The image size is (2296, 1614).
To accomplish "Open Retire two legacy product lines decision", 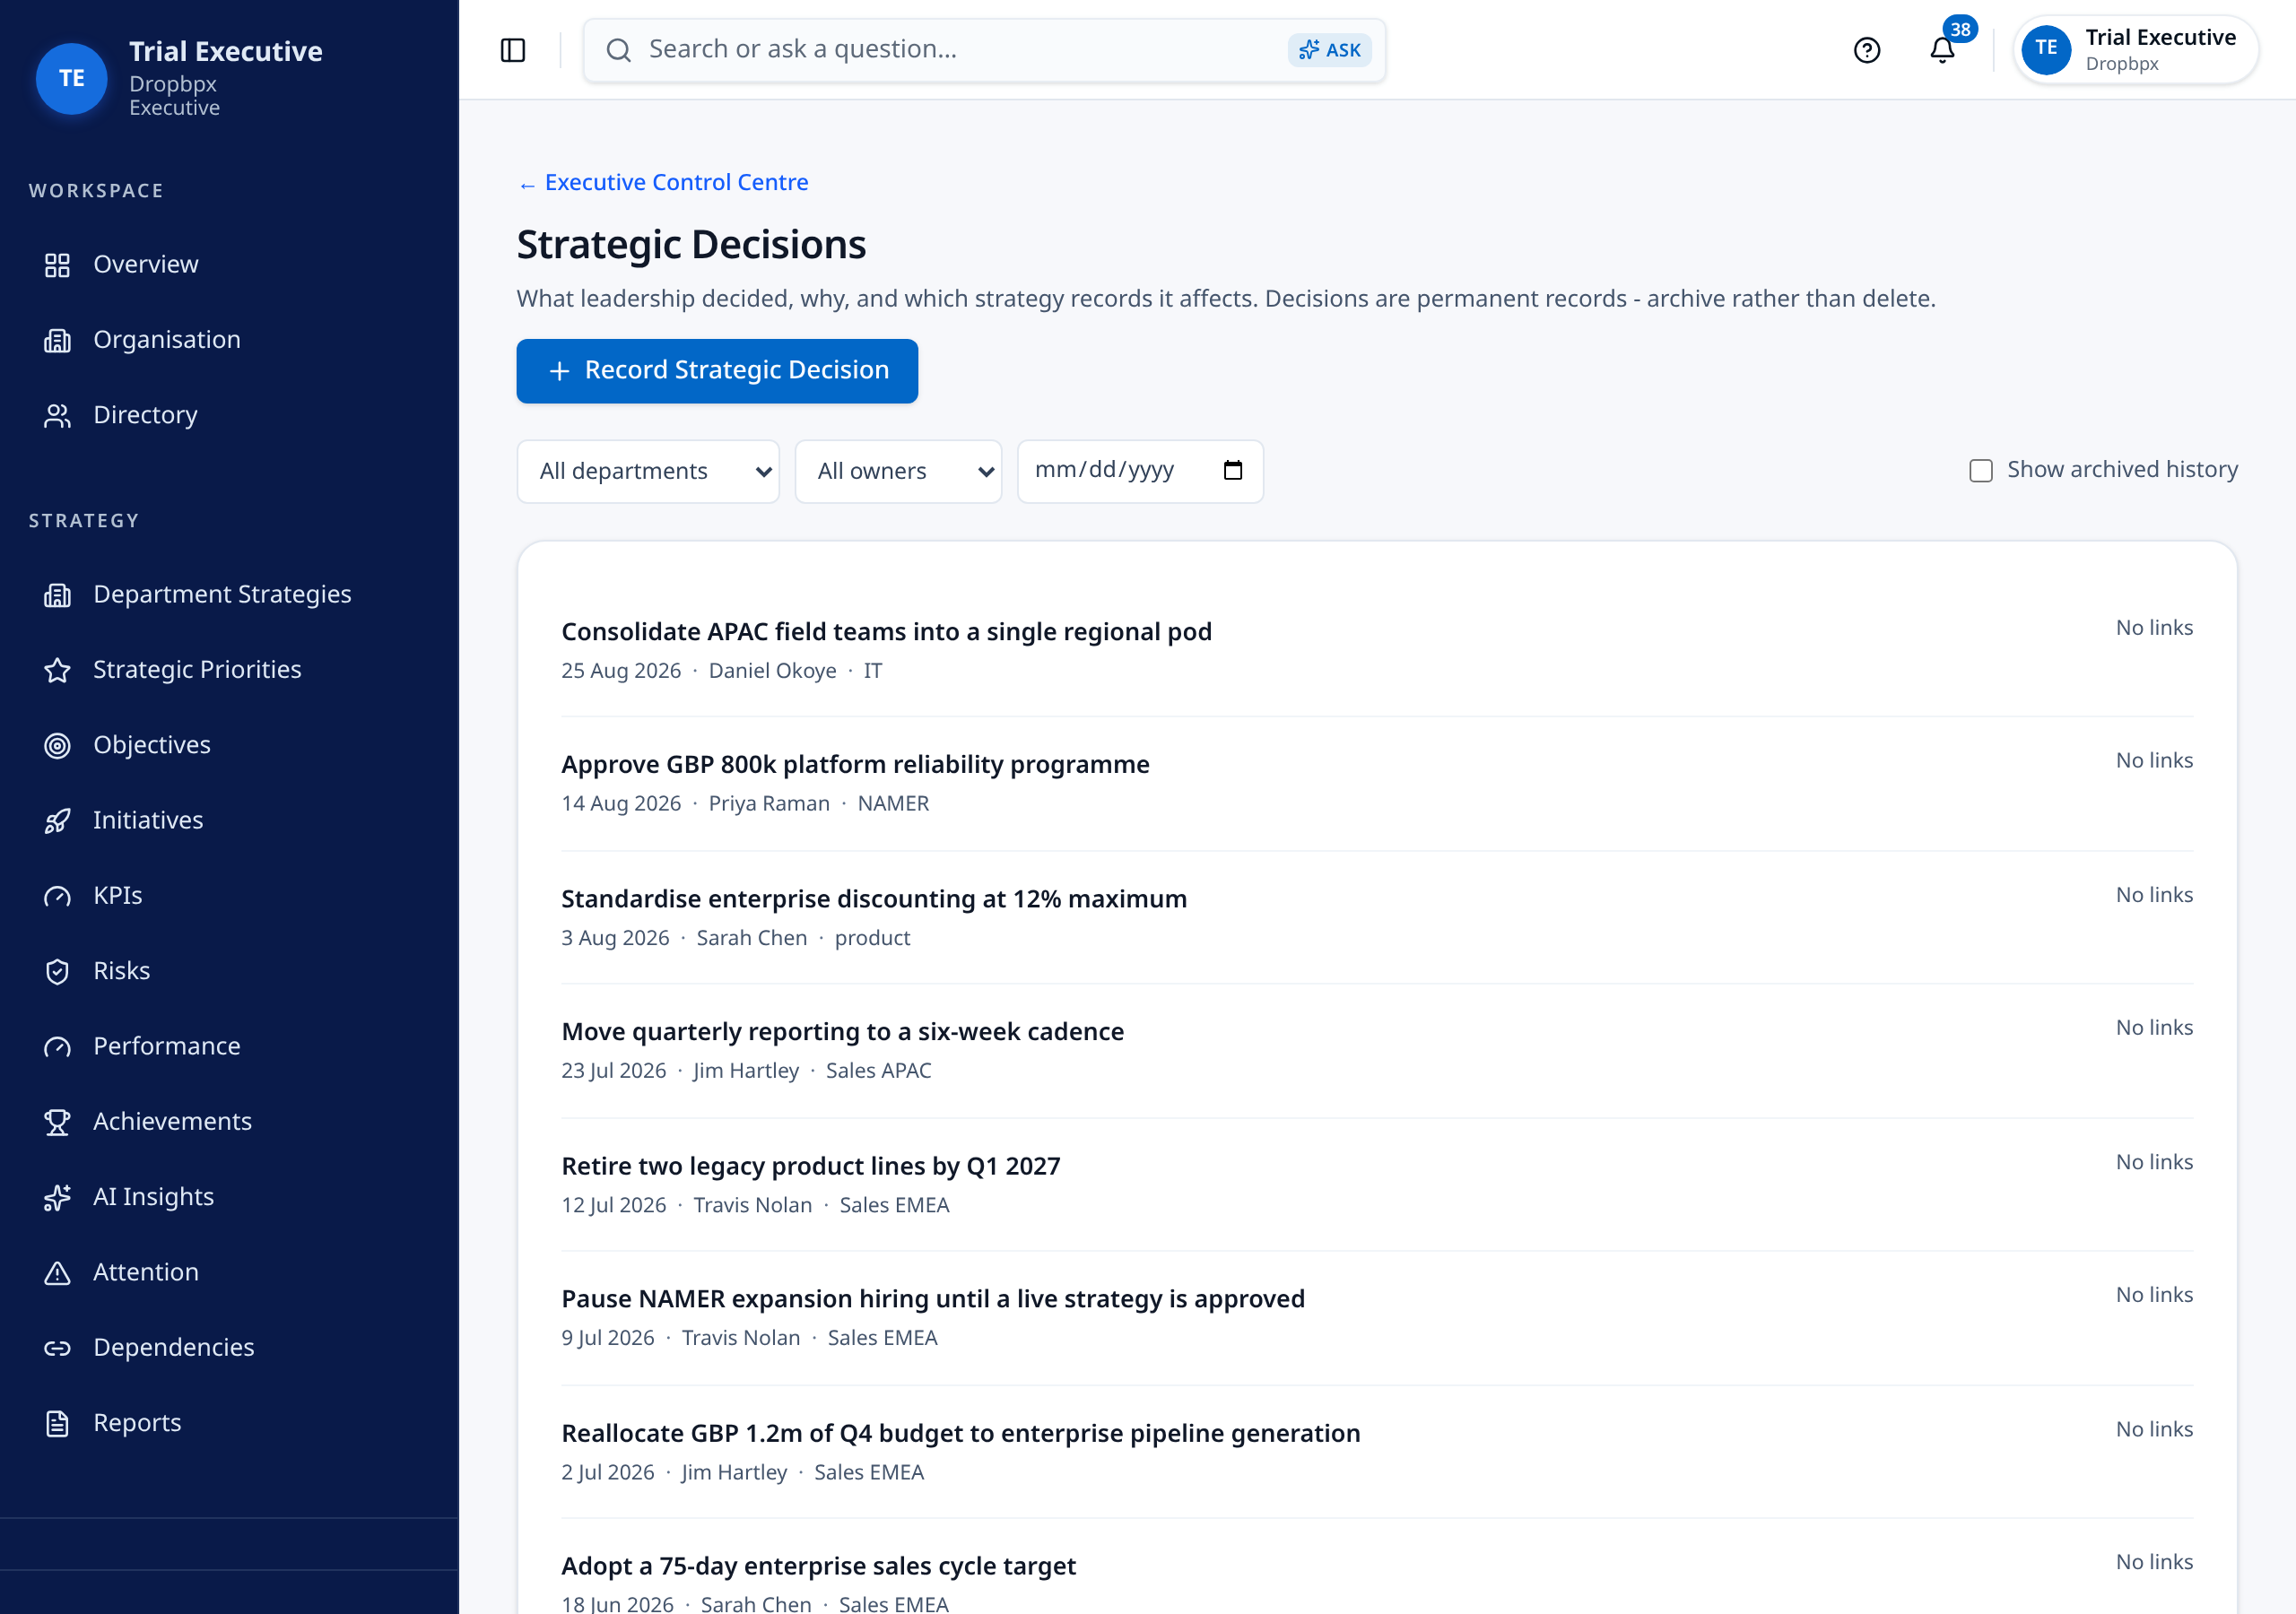I will [x=811, y=1167].
